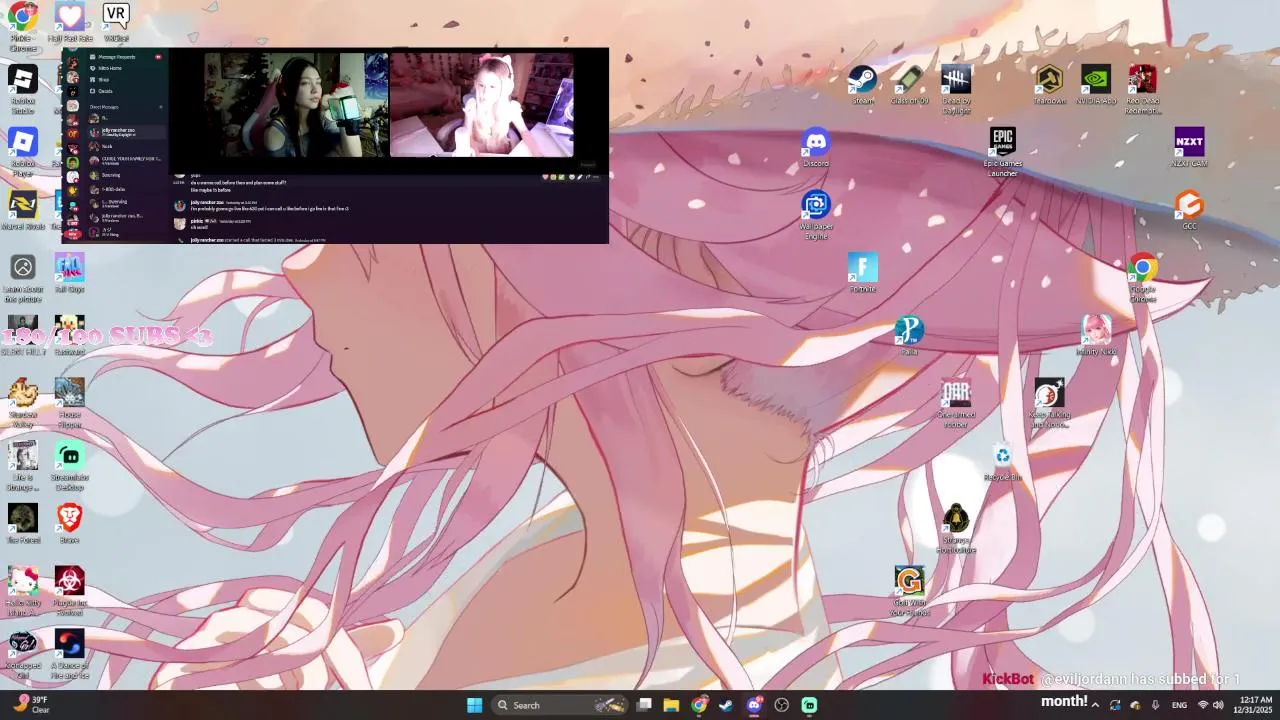Open Epic Games Launcher desktop icon
Screen dimensions: 1280x720
click(x=1003, y=153)
